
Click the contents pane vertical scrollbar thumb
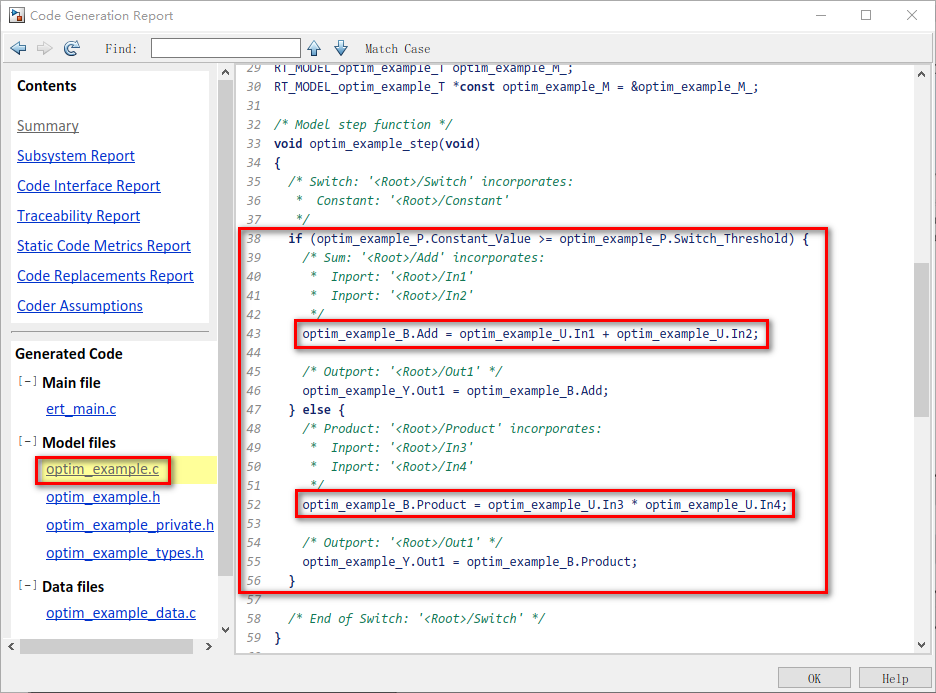225,327
